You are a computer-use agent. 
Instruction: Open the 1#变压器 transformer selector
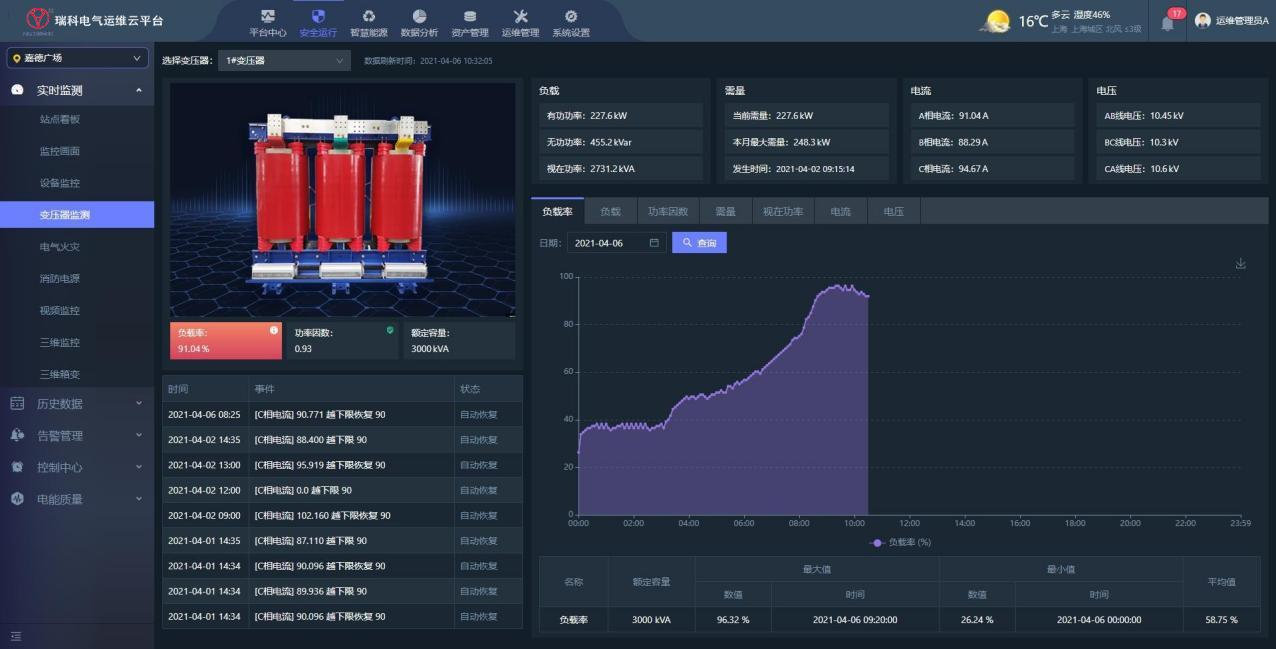[x=284, y=61]
